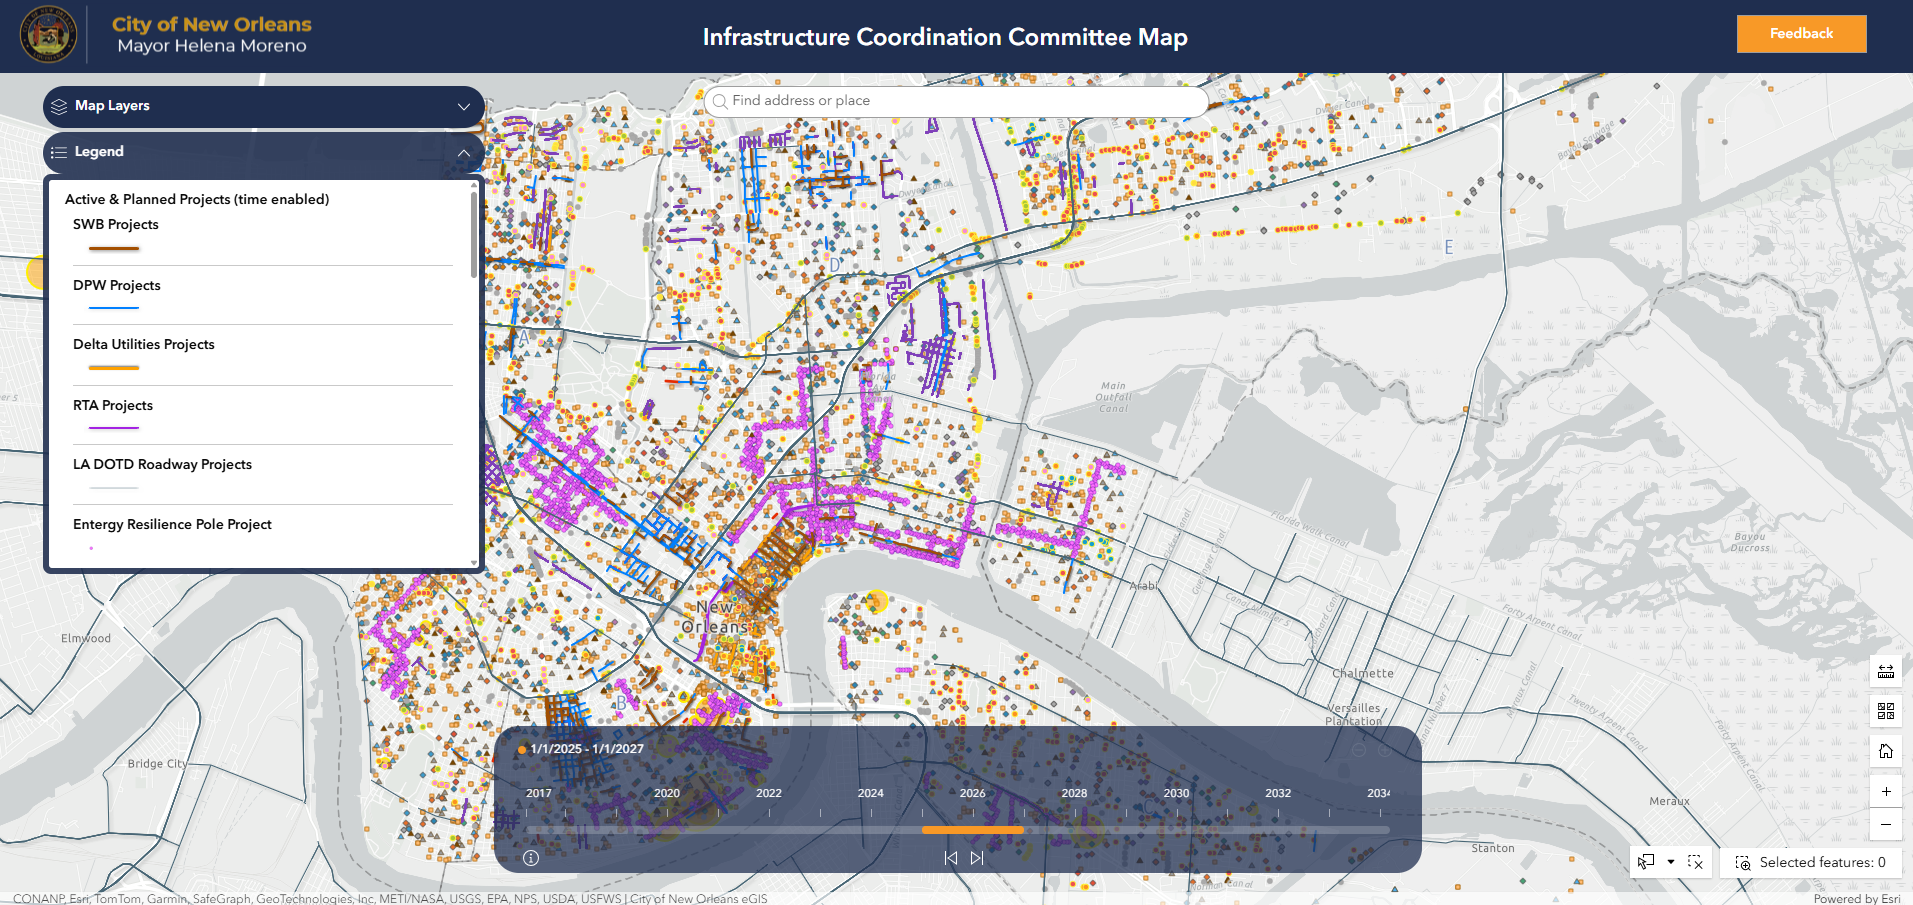Click the Meraux map label

[x=1669, y=802]
